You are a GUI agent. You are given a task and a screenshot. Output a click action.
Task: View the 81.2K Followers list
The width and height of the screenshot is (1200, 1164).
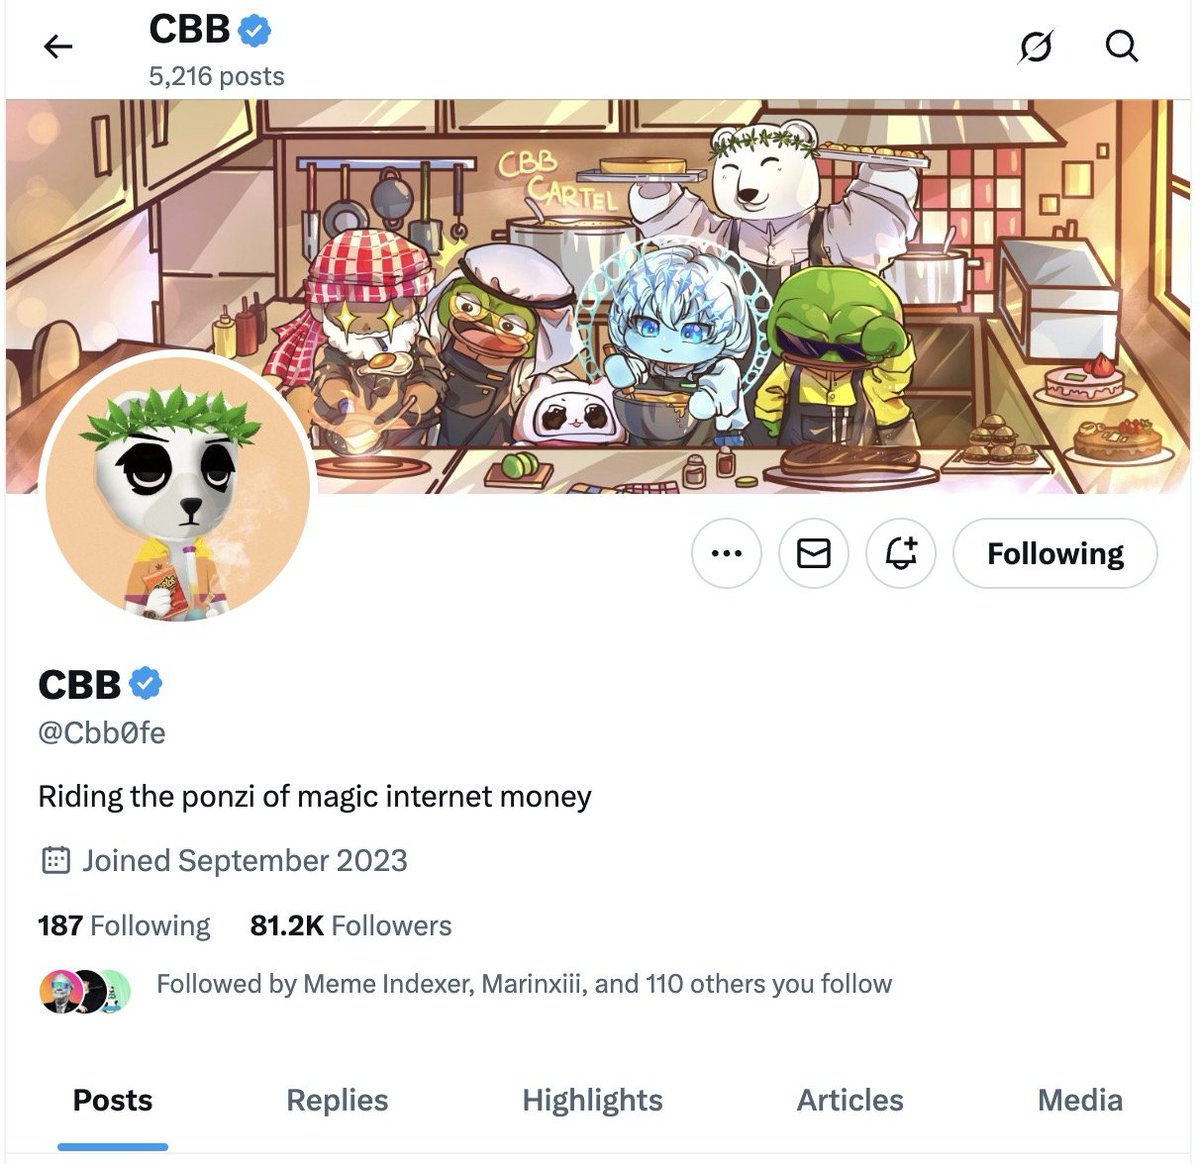click(351, 926)
